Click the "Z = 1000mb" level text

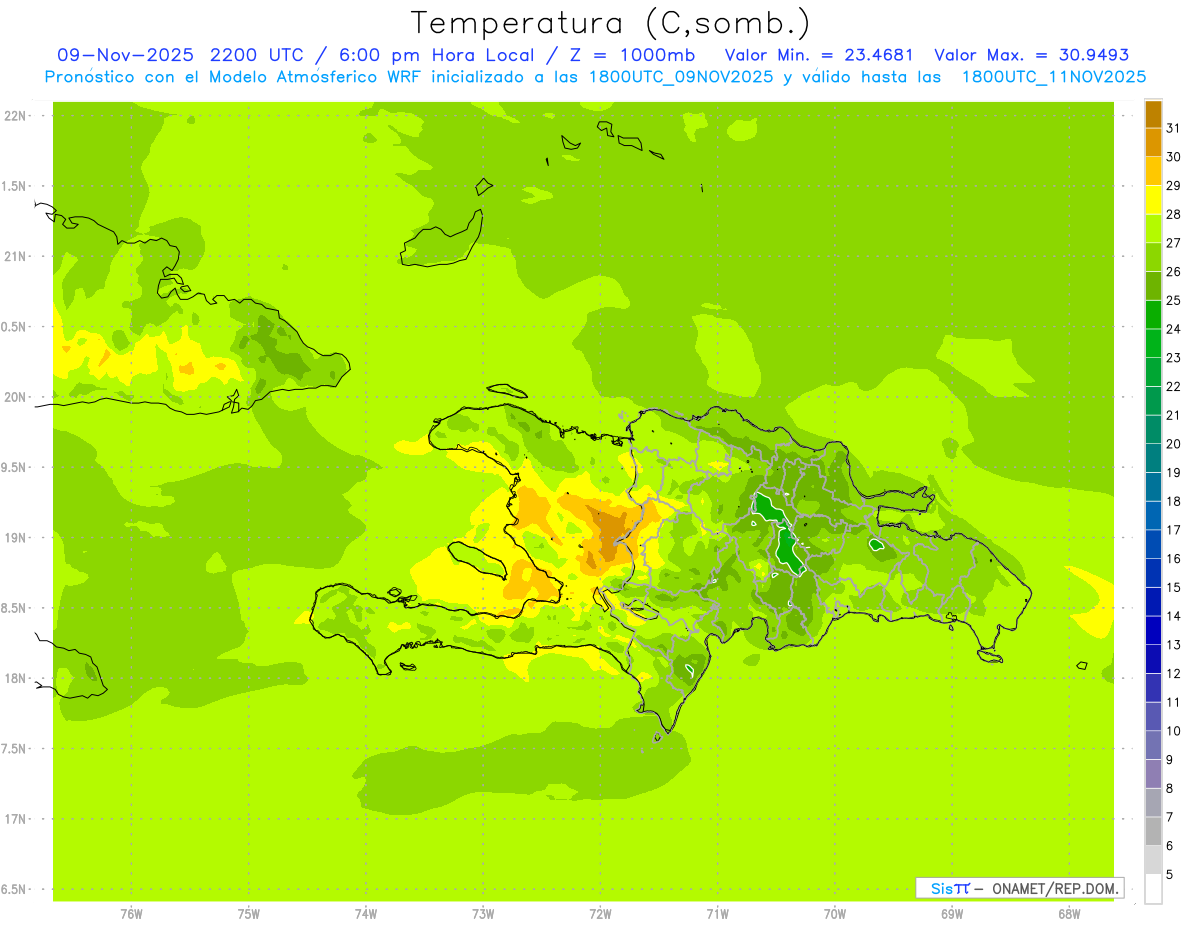point(631,55)
